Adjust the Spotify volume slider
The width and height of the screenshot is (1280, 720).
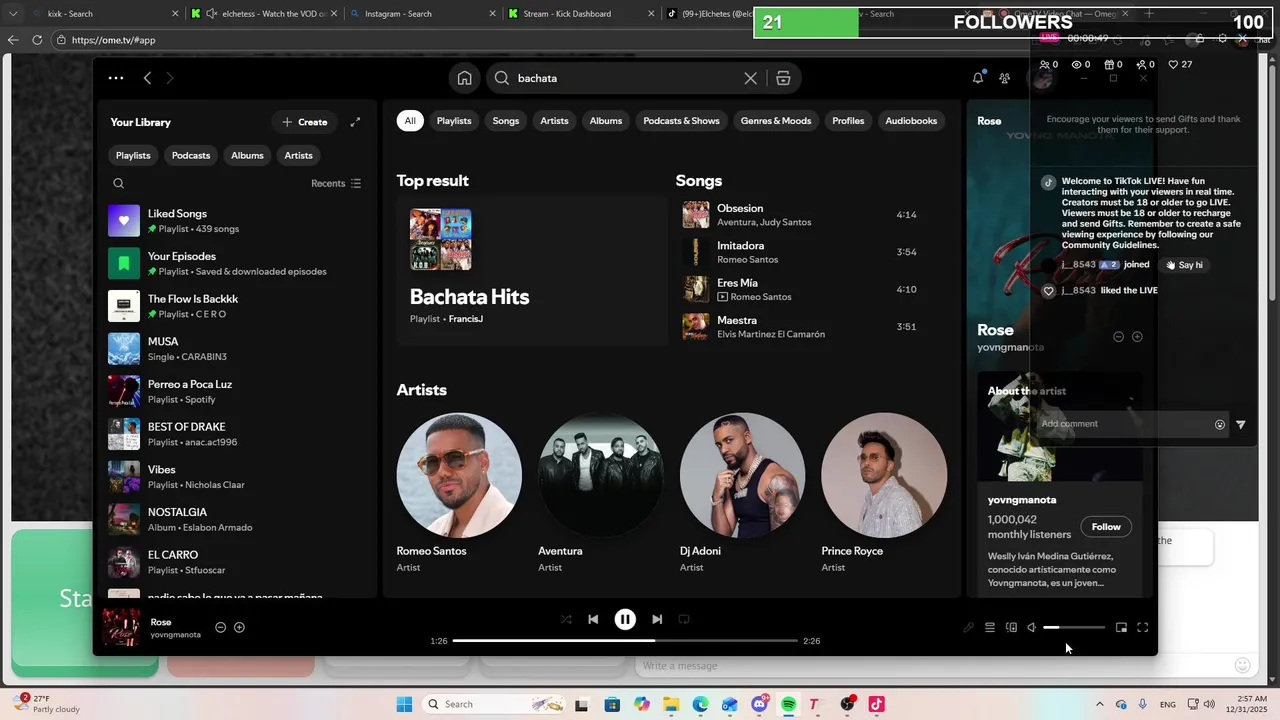coord(1074,627)
